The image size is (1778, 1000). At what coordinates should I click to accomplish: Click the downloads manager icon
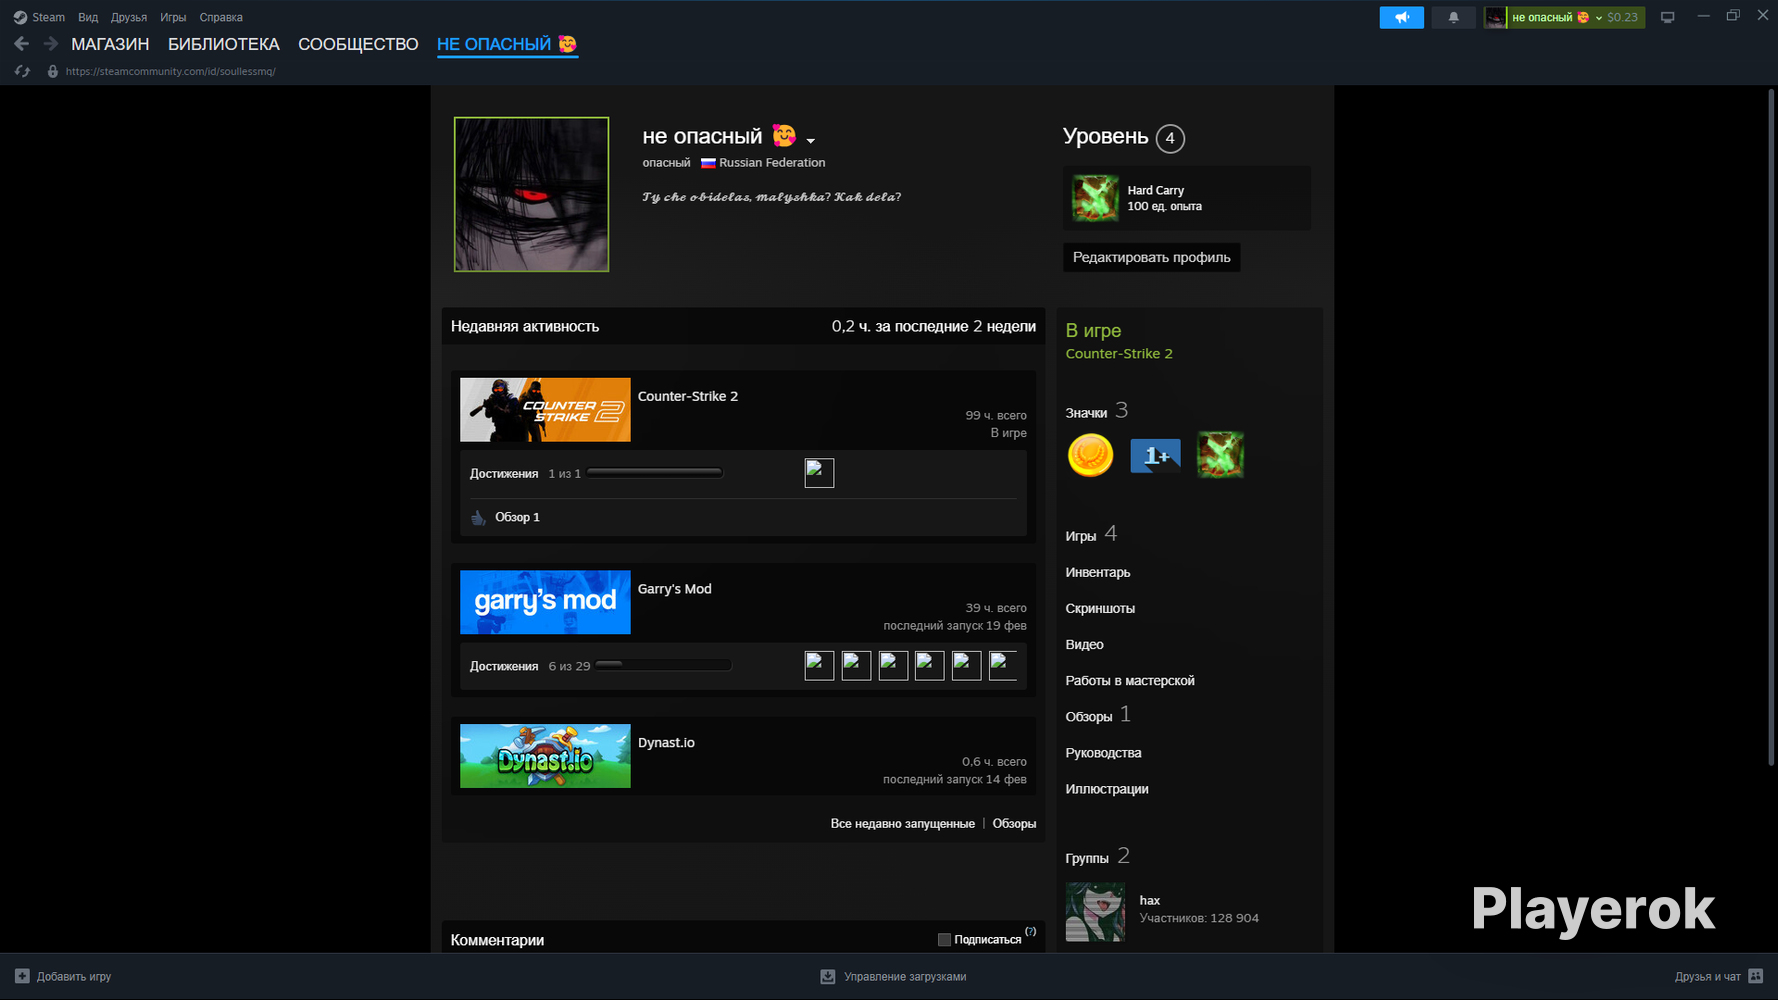click(x=828, y=976)
